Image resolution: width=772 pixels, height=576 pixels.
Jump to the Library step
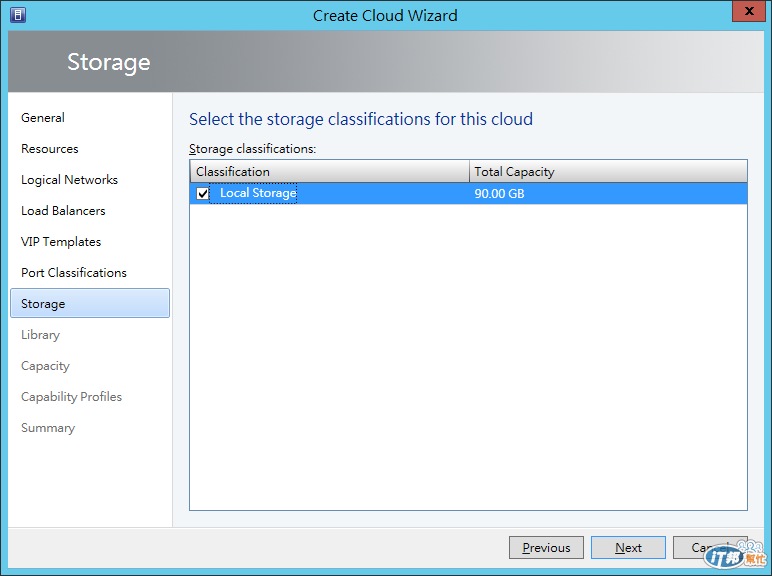(x=41, y=335)
